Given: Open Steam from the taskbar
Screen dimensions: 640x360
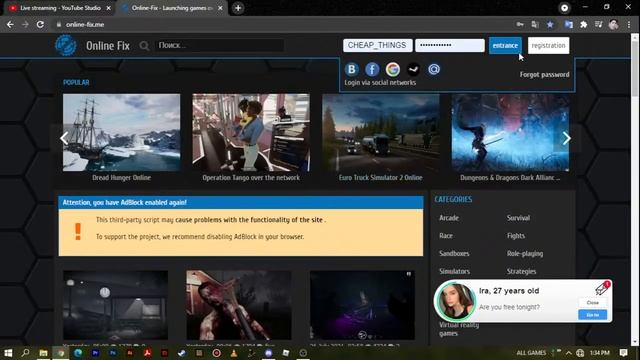Looking at the screenshot, I should (182, 353).
